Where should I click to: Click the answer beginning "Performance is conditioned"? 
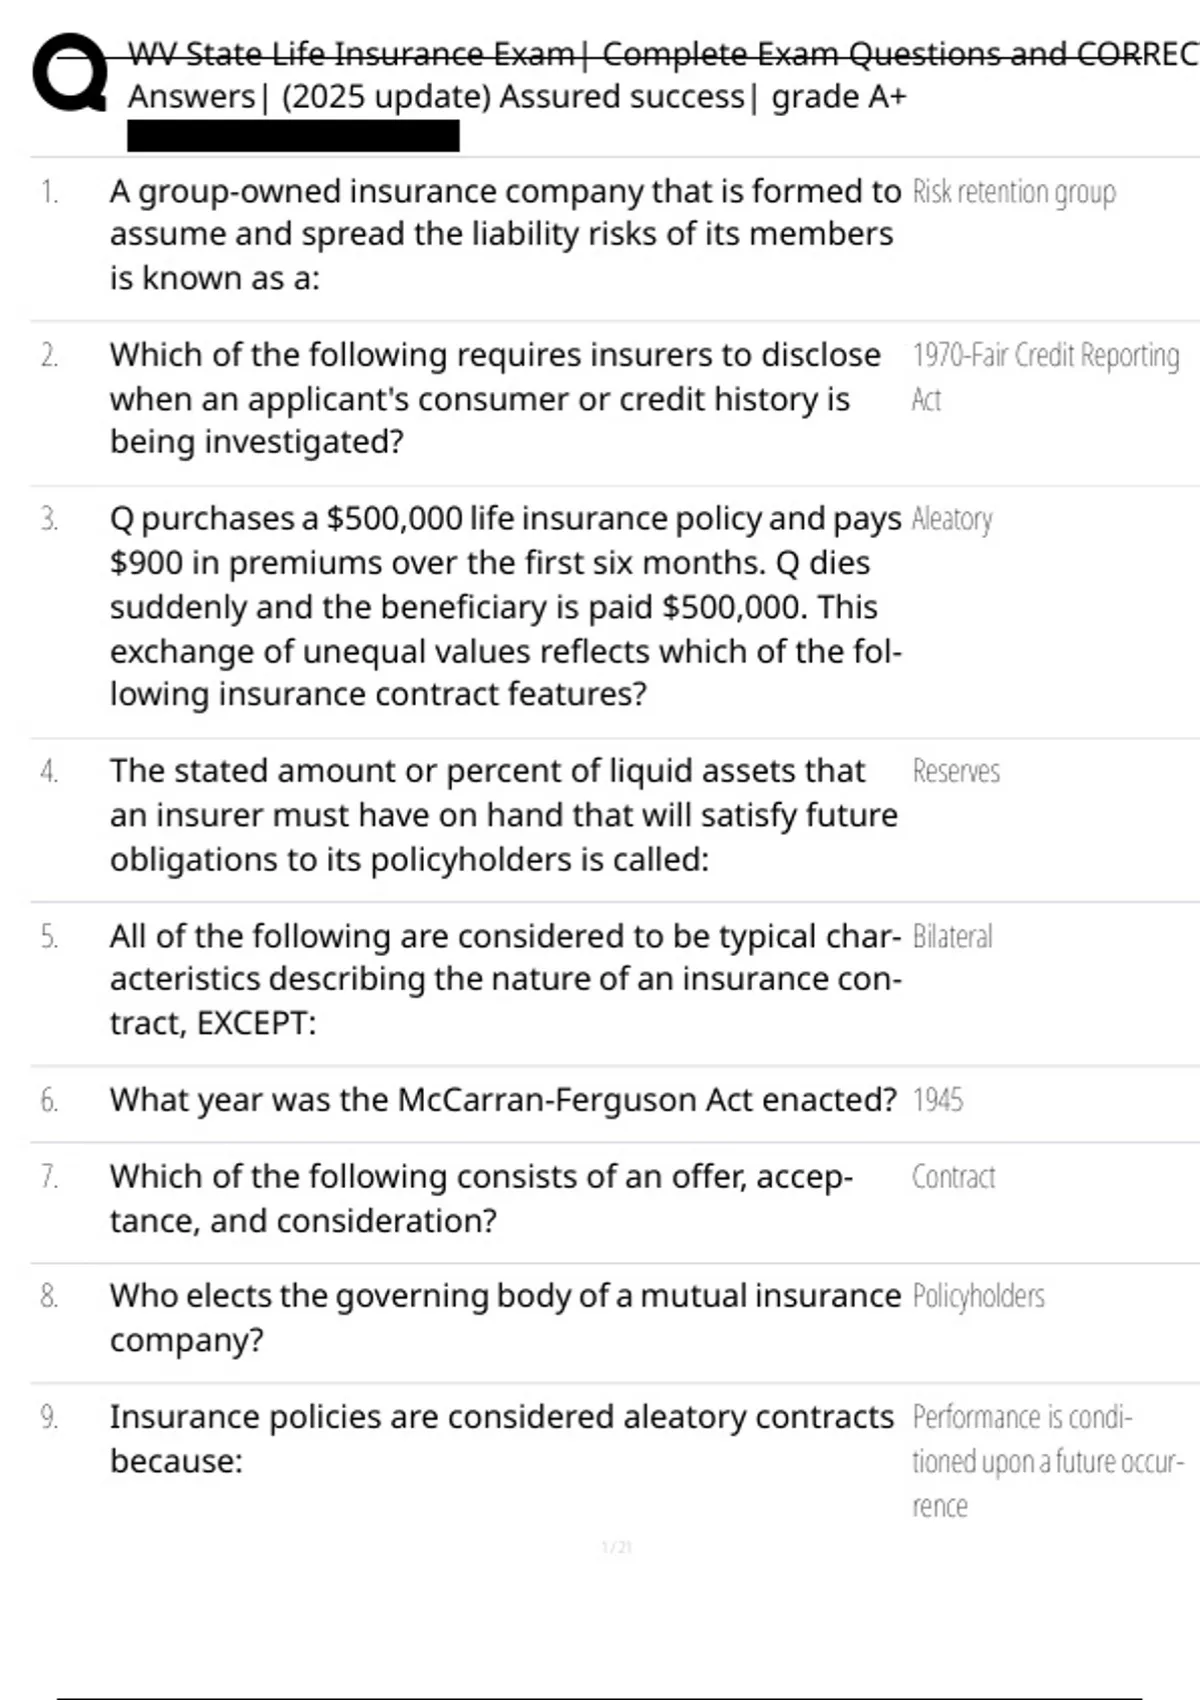click(1046, 1461)
